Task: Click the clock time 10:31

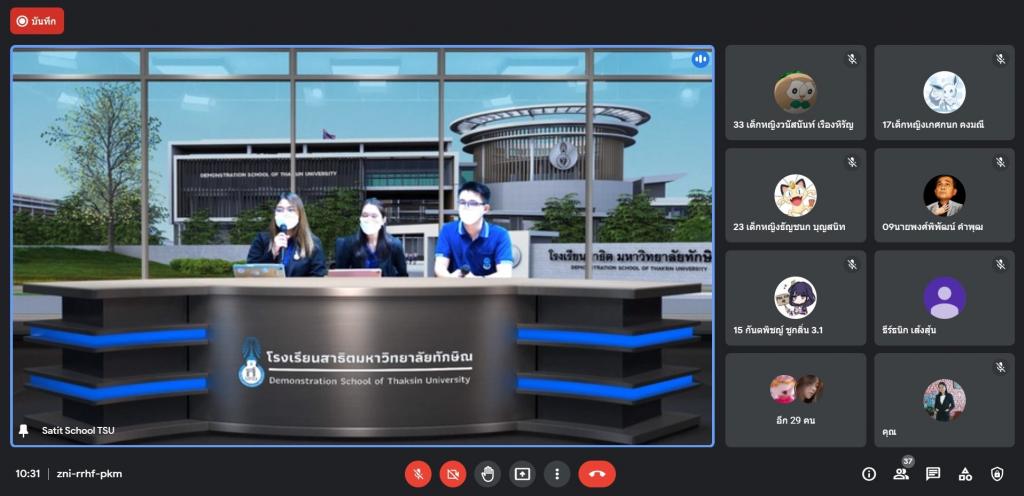Action: point(28,474)
